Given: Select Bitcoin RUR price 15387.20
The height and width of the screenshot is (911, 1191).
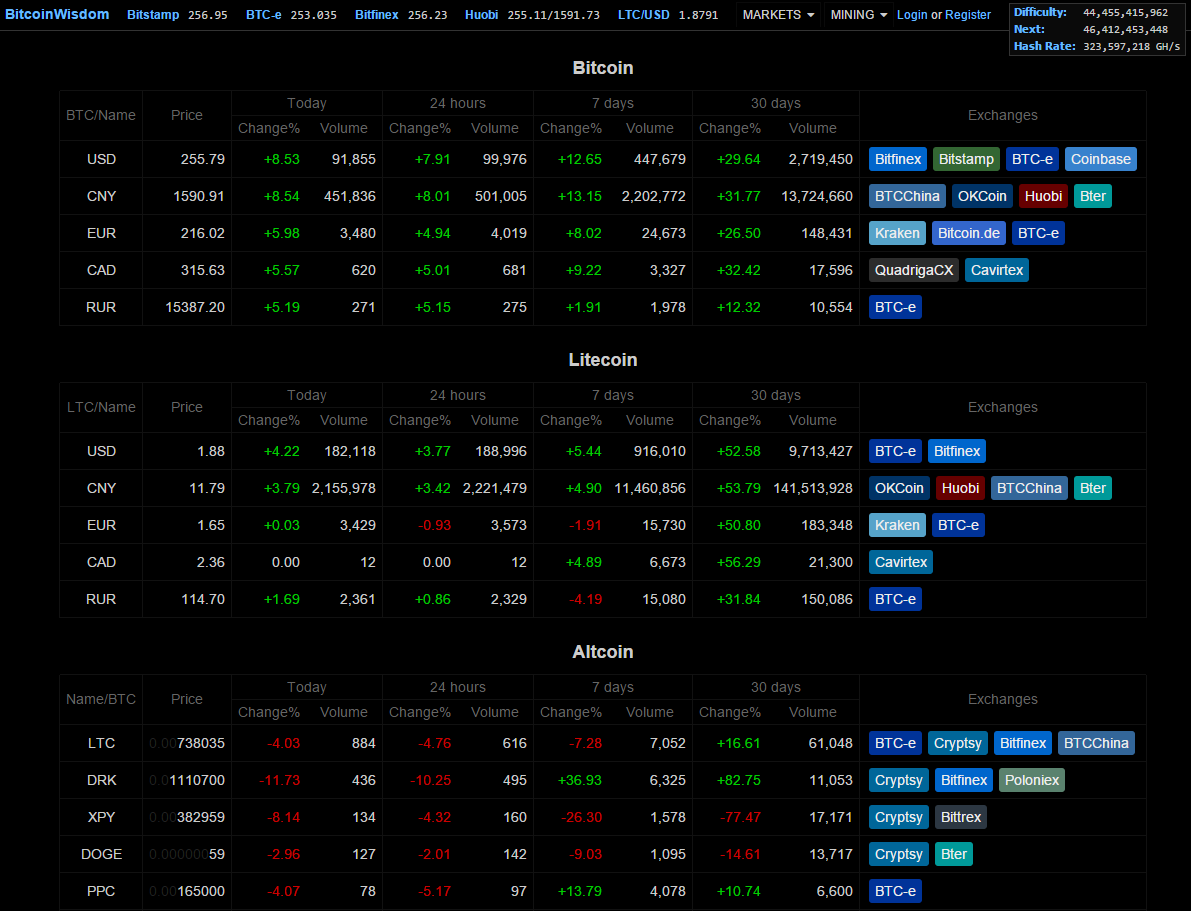Looking at the screenshot, I should click(x=195, y=307).
